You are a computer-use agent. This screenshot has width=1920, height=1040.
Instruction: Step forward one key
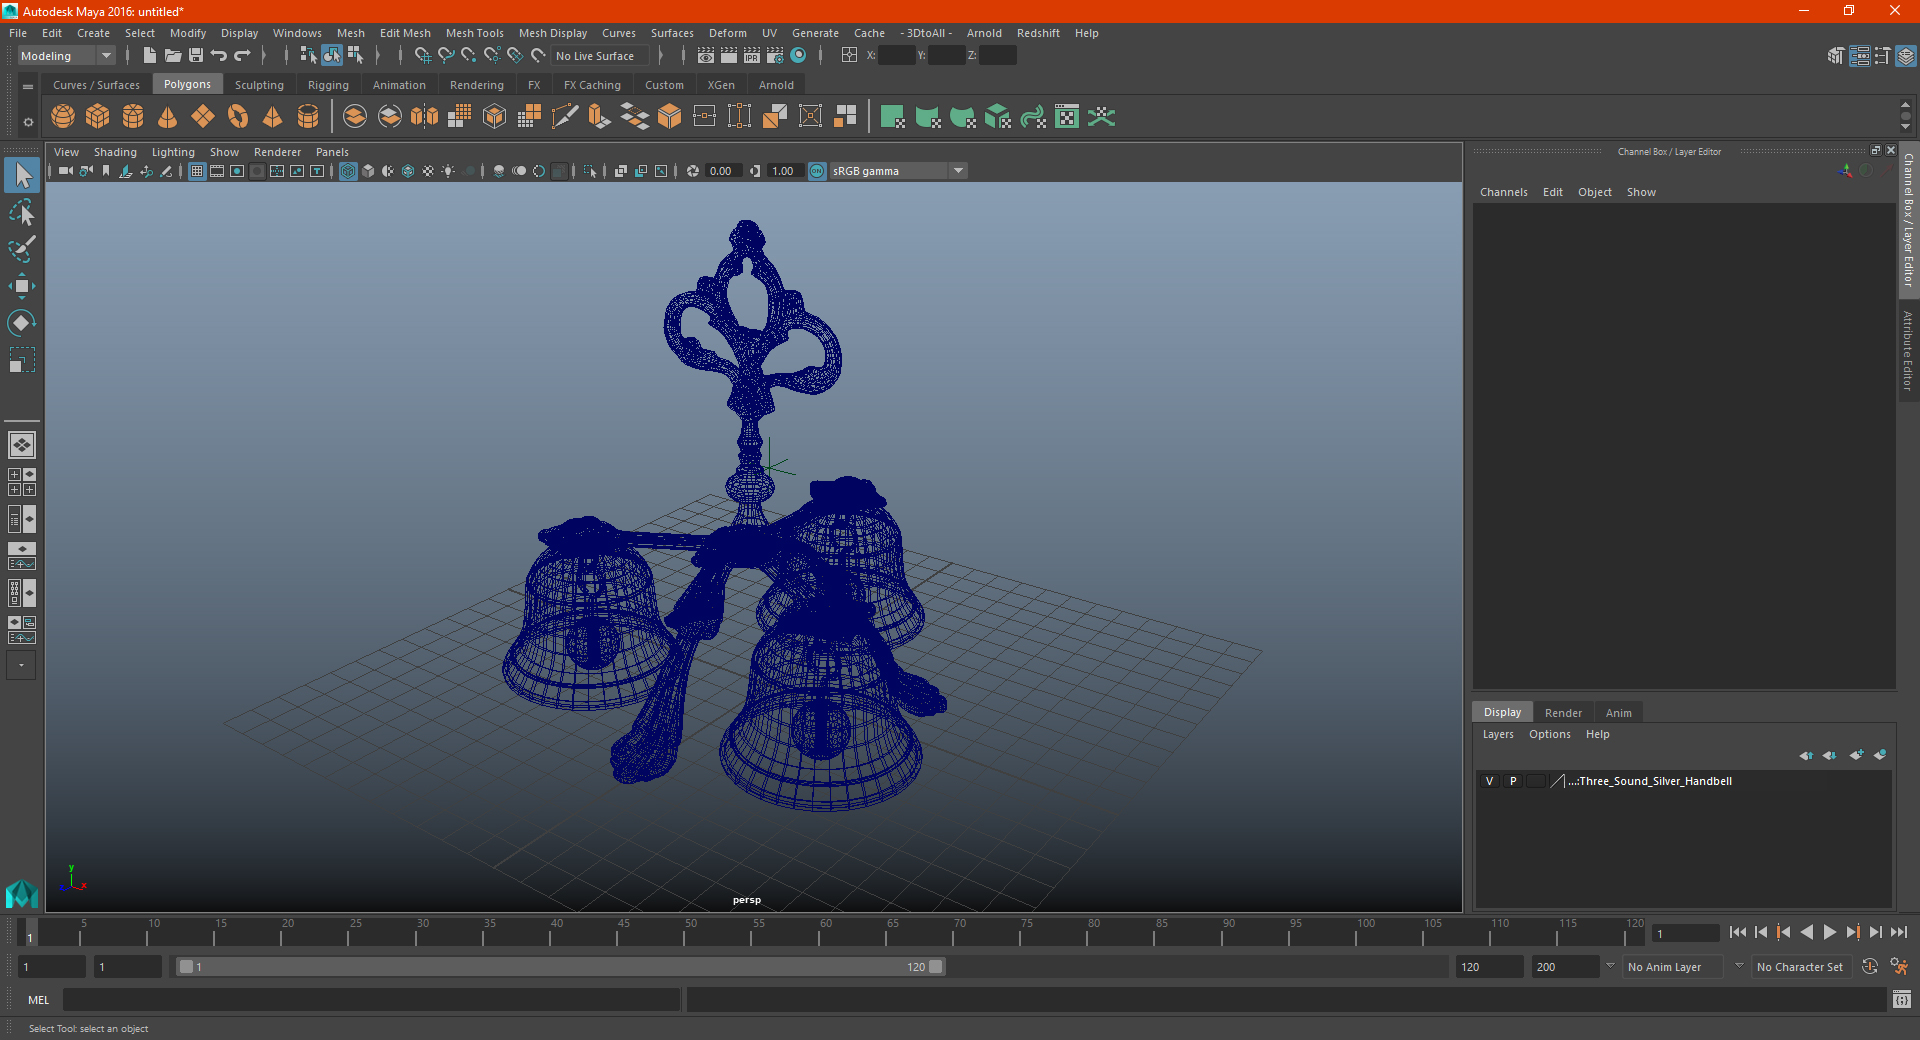pyautogui.click(x=1852, y=932)
